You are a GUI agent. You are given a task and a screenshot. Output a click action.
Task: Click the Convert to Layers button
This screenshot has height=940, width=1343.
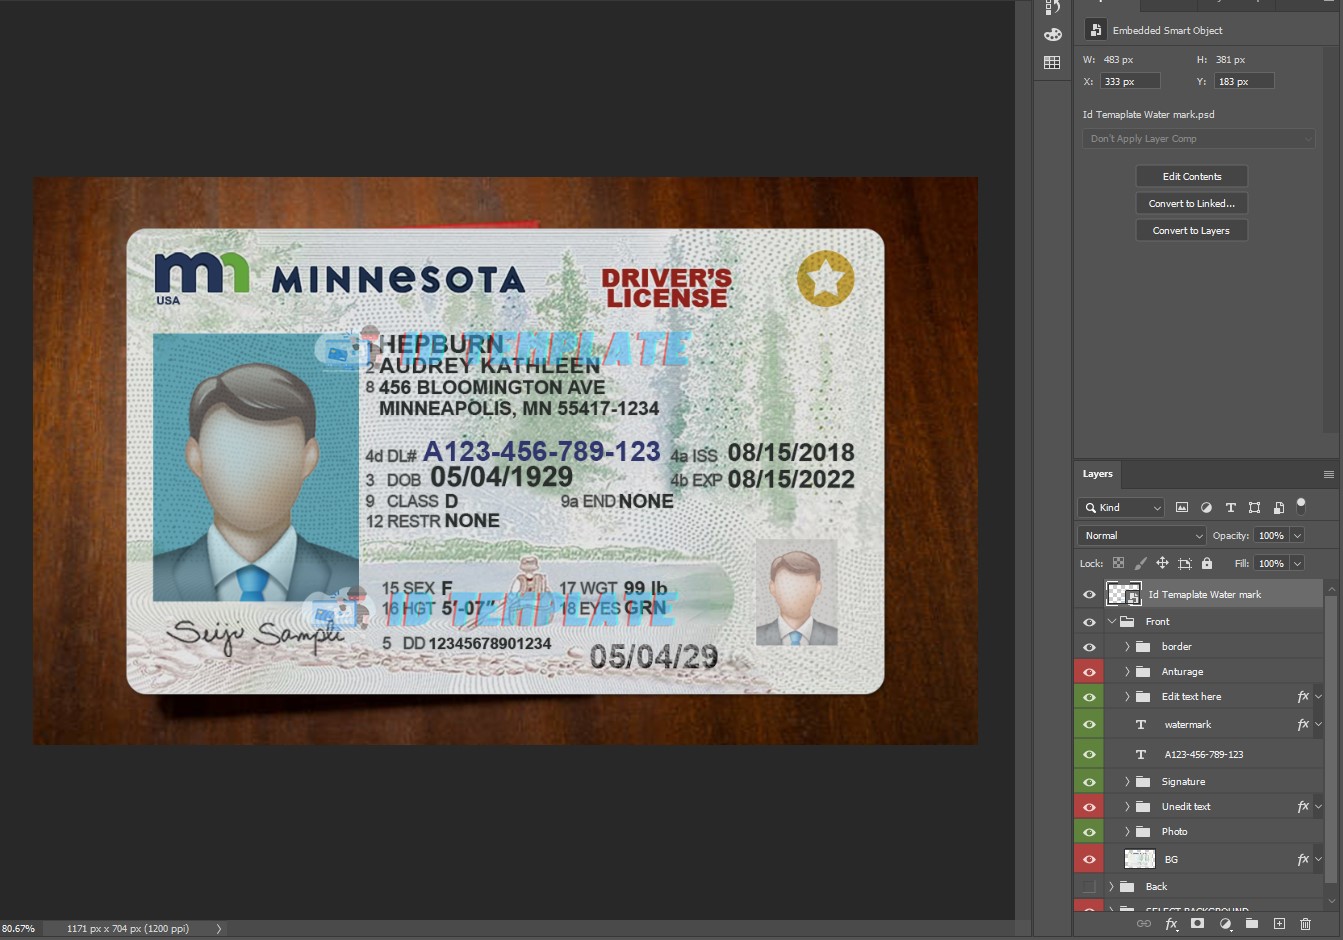point(1192,230)
